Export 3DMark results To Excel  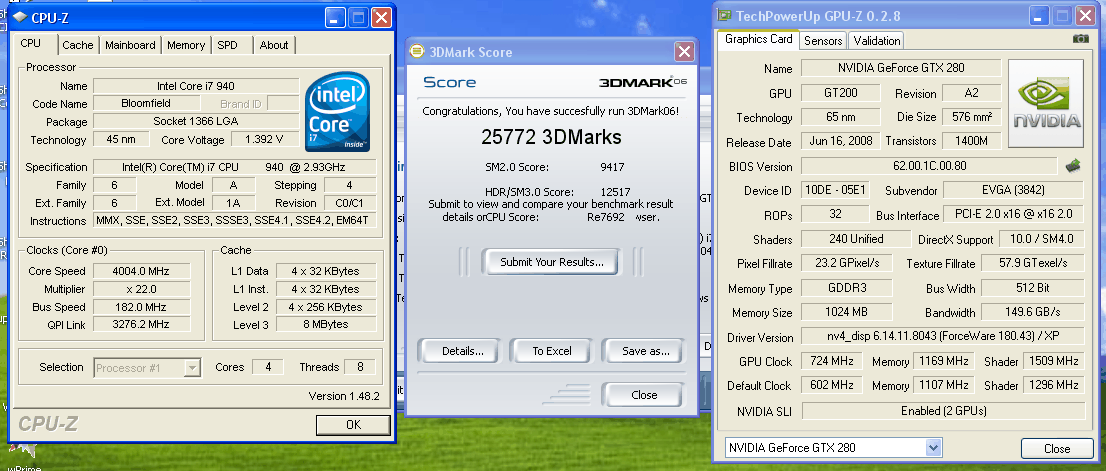[552, 351]
